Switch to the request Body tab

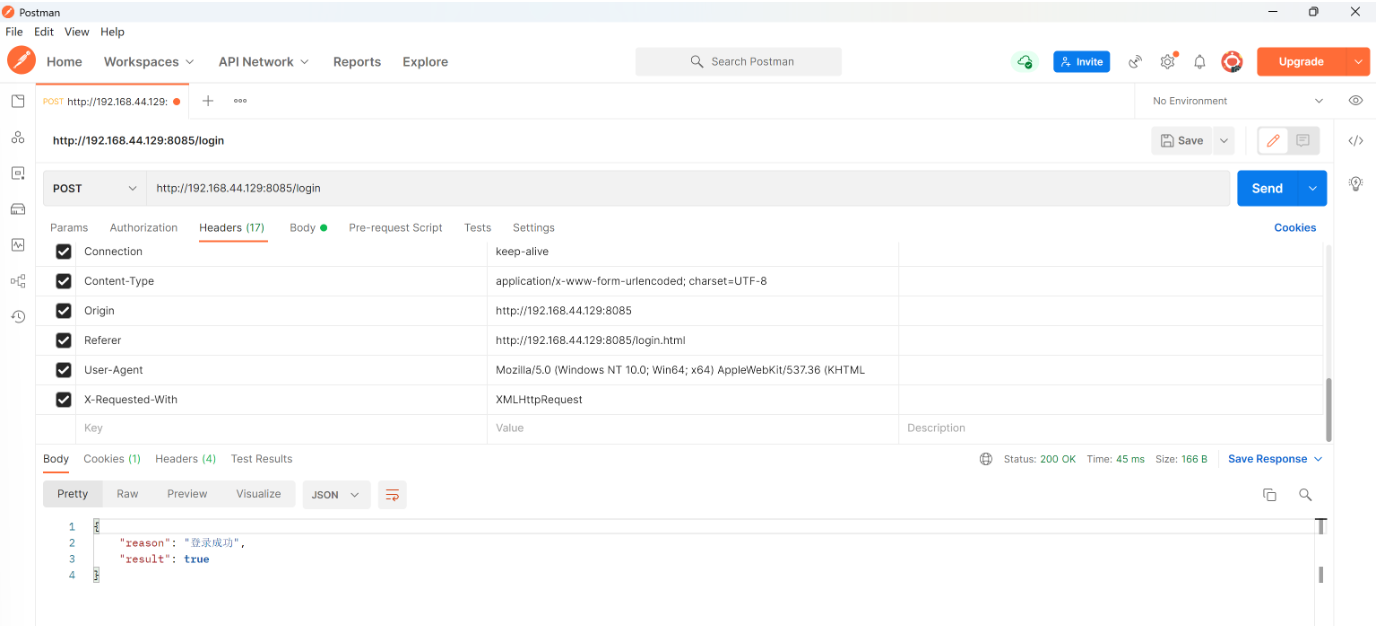(308, 228)
